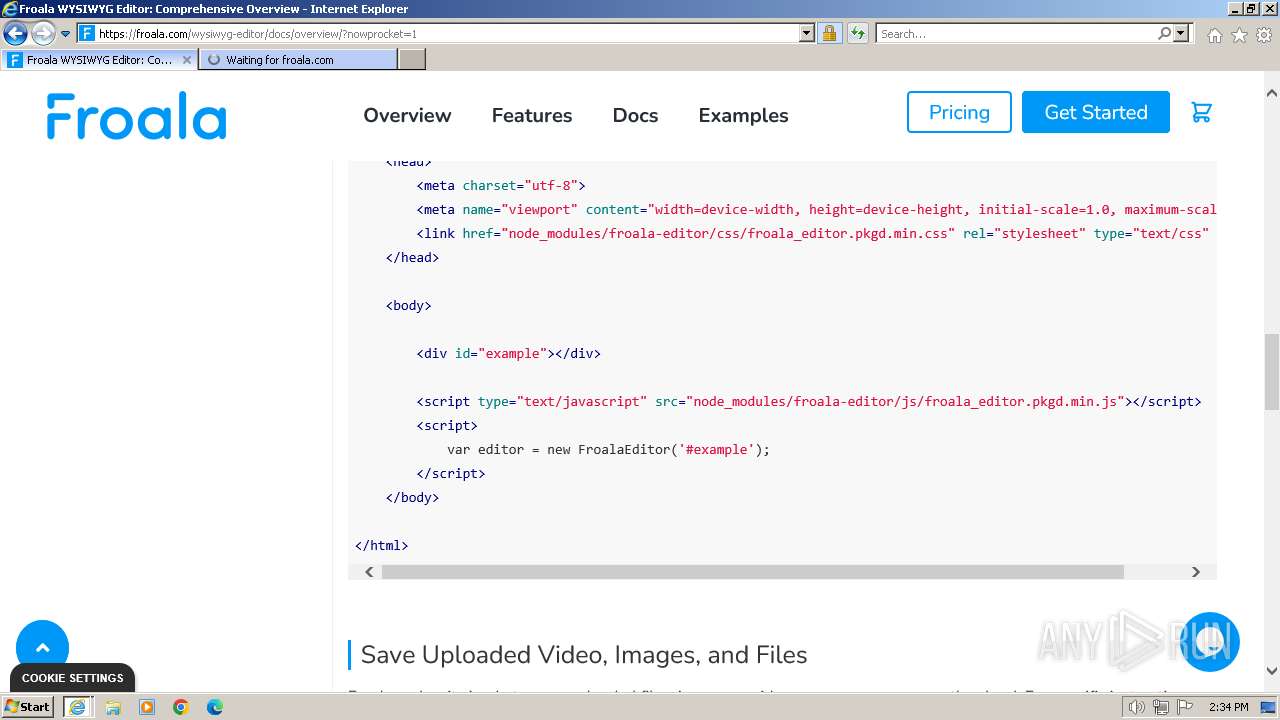Open the Docs nav menu

635,116
